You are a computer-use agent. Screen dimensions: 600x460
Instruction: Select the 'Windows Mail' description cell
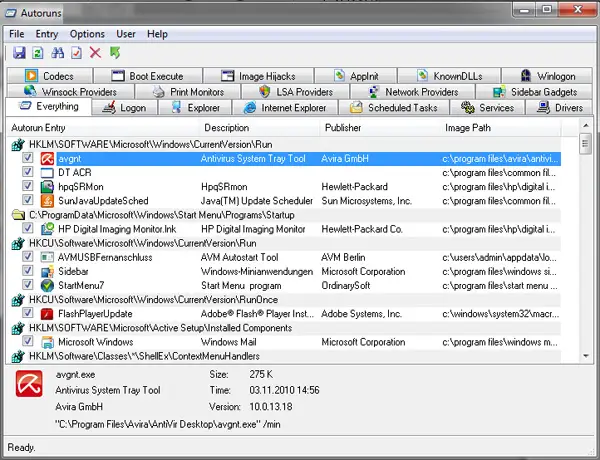click(228, 342)
